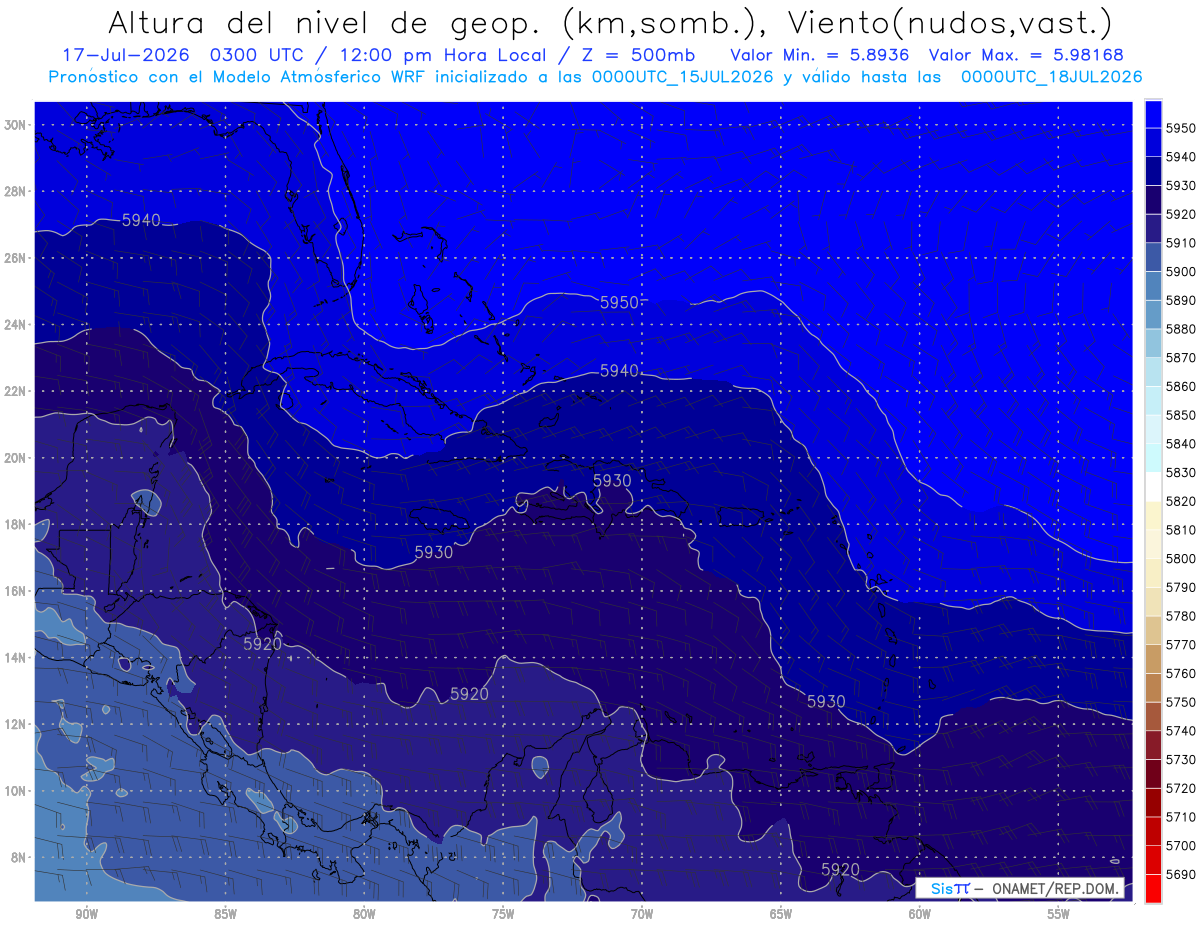The image size is (1200, 927).
Task: Click the 24N latitude axis label
Action: pos(14,325)
